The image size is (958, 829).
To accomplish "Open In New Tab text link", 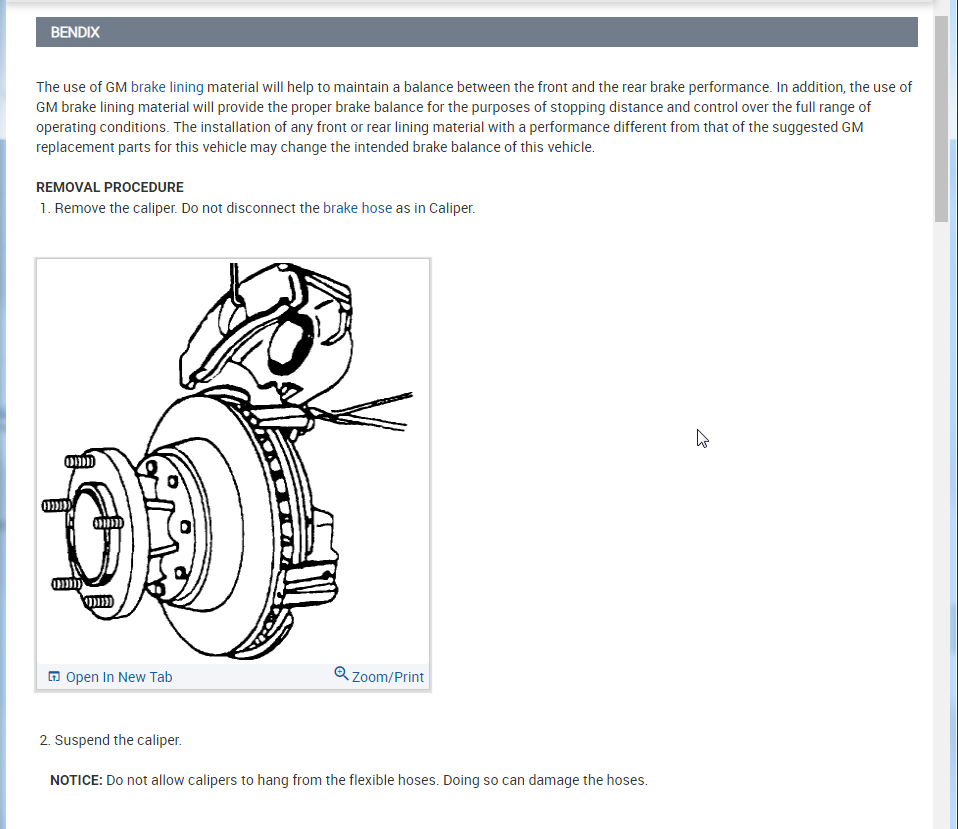I will (x=119, y=677).
